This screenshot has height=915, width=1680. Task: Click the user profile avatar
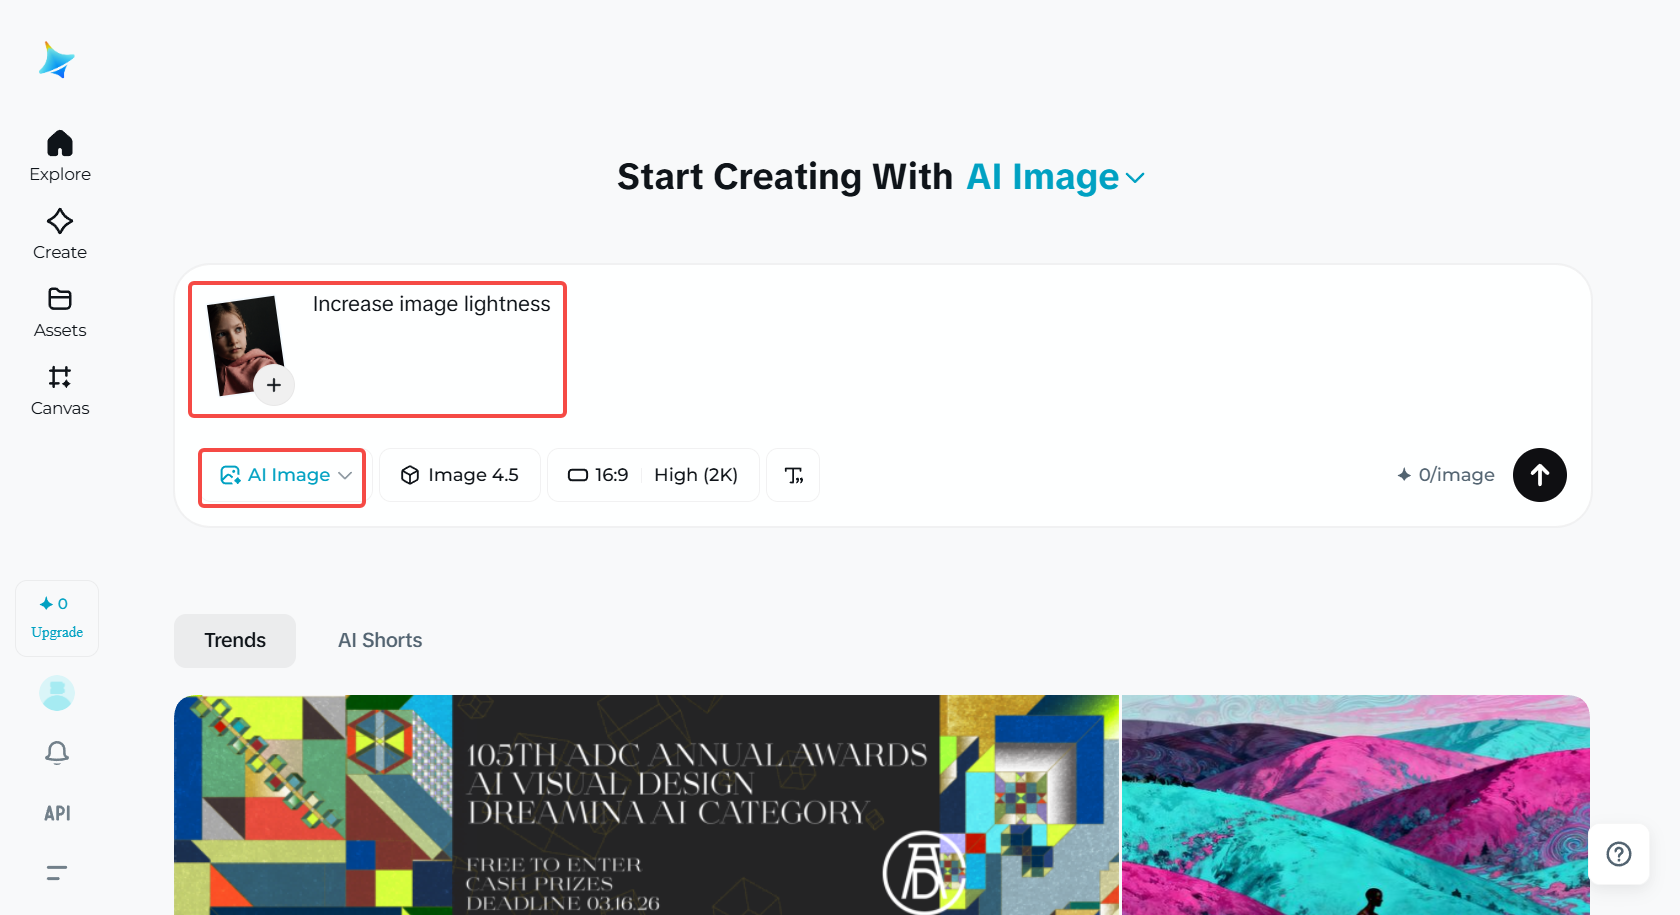(x=57, y=693)
